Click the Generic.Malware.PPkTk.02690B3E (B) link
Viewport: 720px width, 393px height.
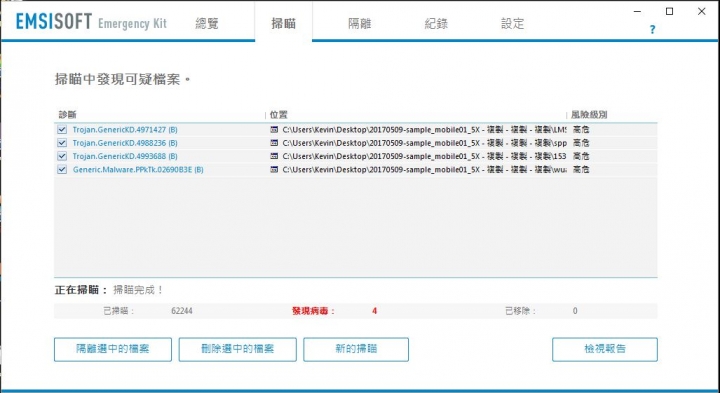(138, 169)
